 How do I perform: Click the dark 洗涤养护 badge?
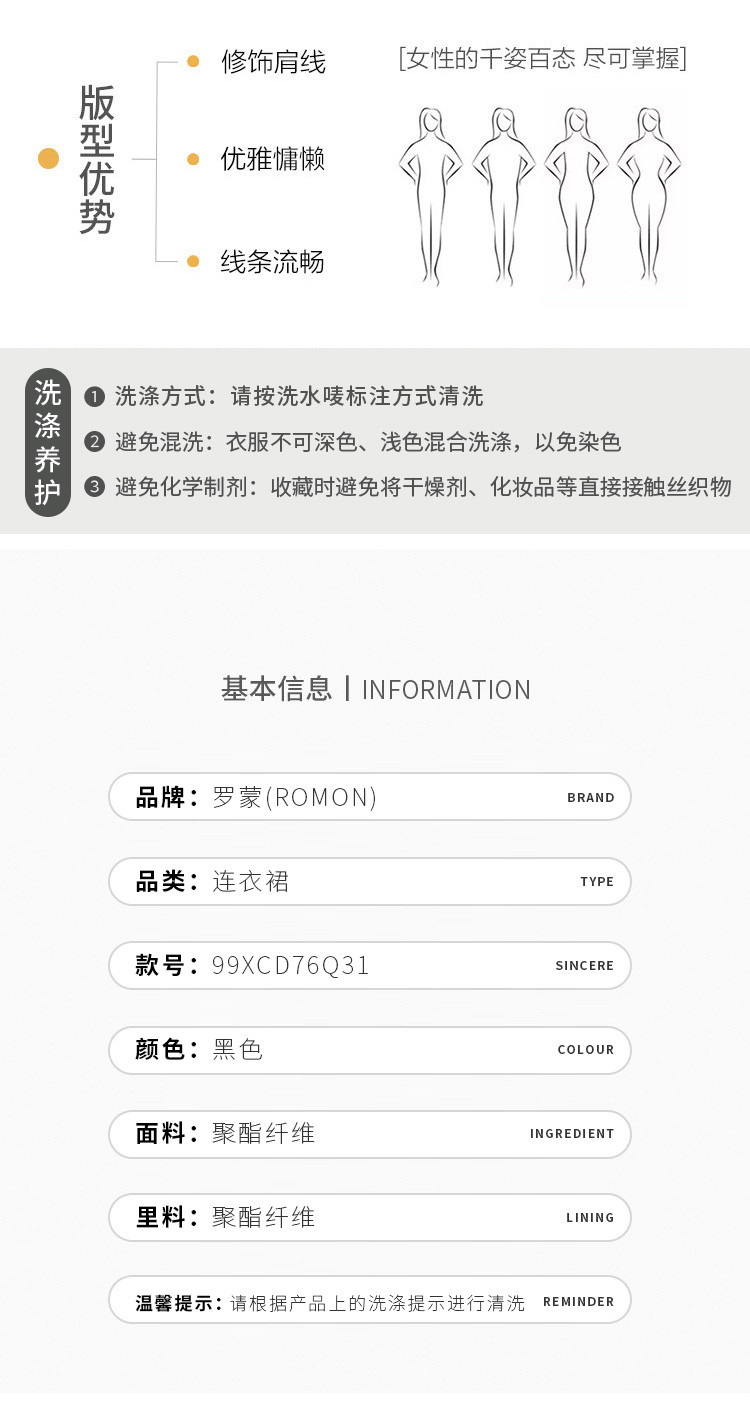(x=48, y=442)
